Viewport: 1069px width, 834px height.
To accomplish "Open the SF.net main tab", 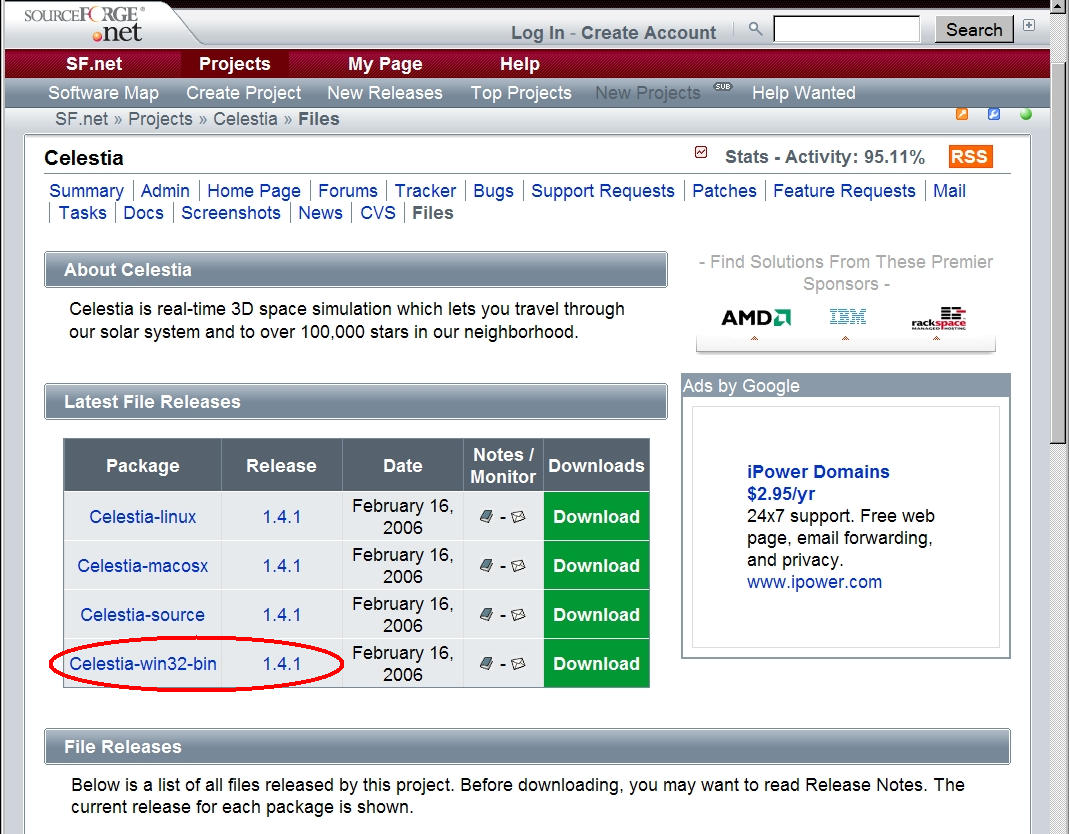I will coord(94,64).
